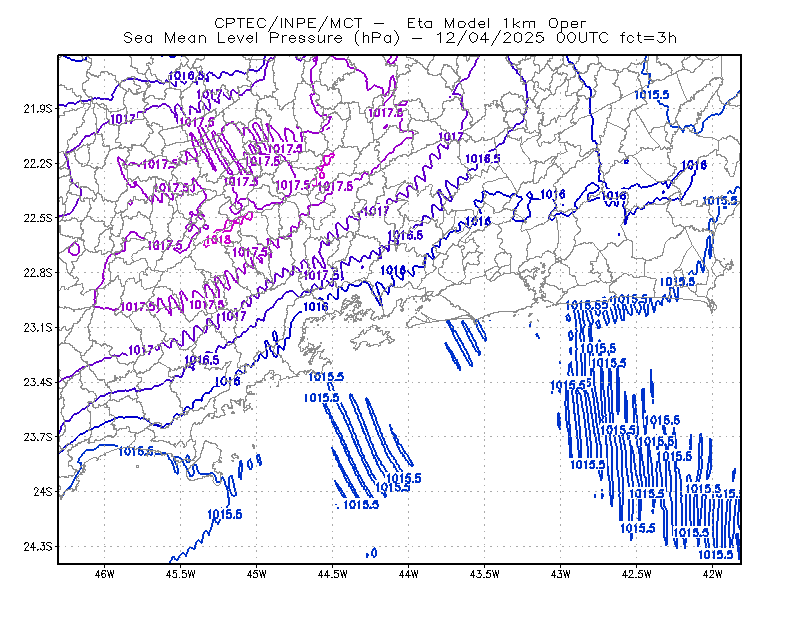Select the 21.9S latitude axis label
The width and height of the screenshot is (800, 618).
pos(38,109)
